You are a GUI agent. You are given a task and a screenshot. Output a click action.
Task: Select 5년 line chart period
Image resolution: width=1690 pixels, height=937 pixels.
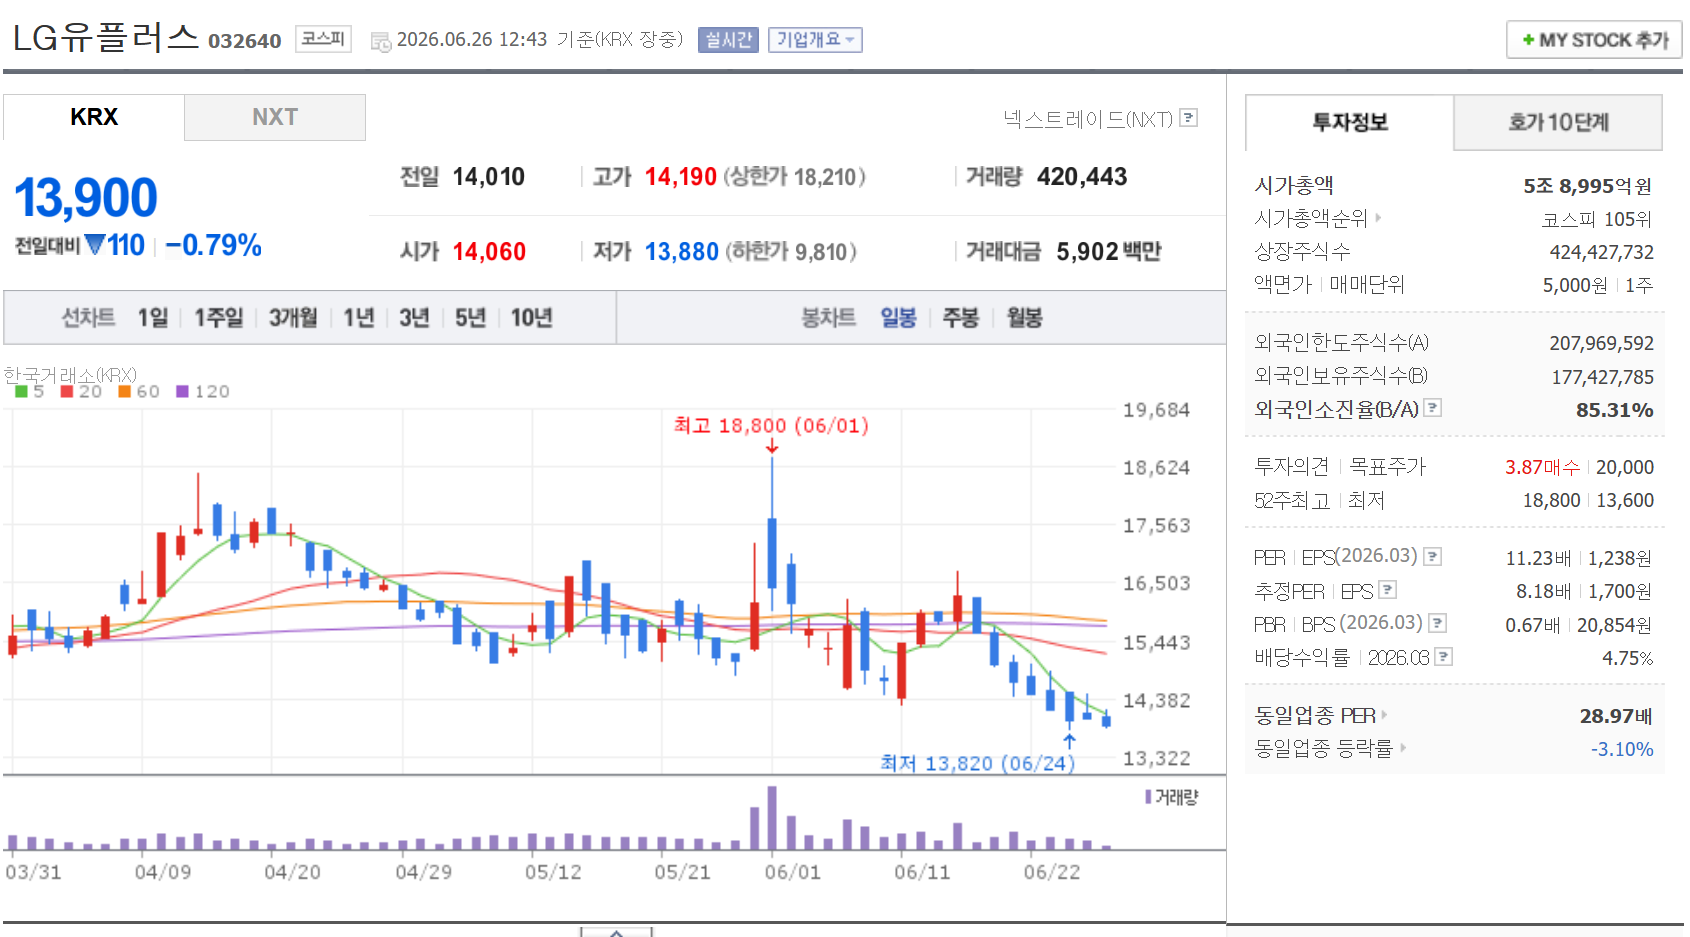[470, 318]
